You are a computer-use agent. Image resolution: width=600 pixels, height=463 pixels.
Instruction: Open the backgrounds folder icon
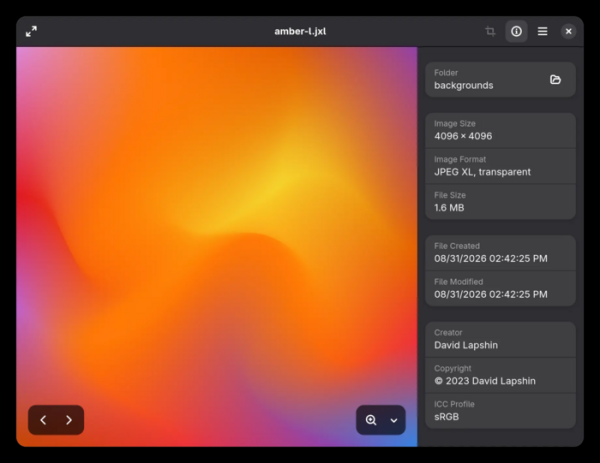coord(555,80)
